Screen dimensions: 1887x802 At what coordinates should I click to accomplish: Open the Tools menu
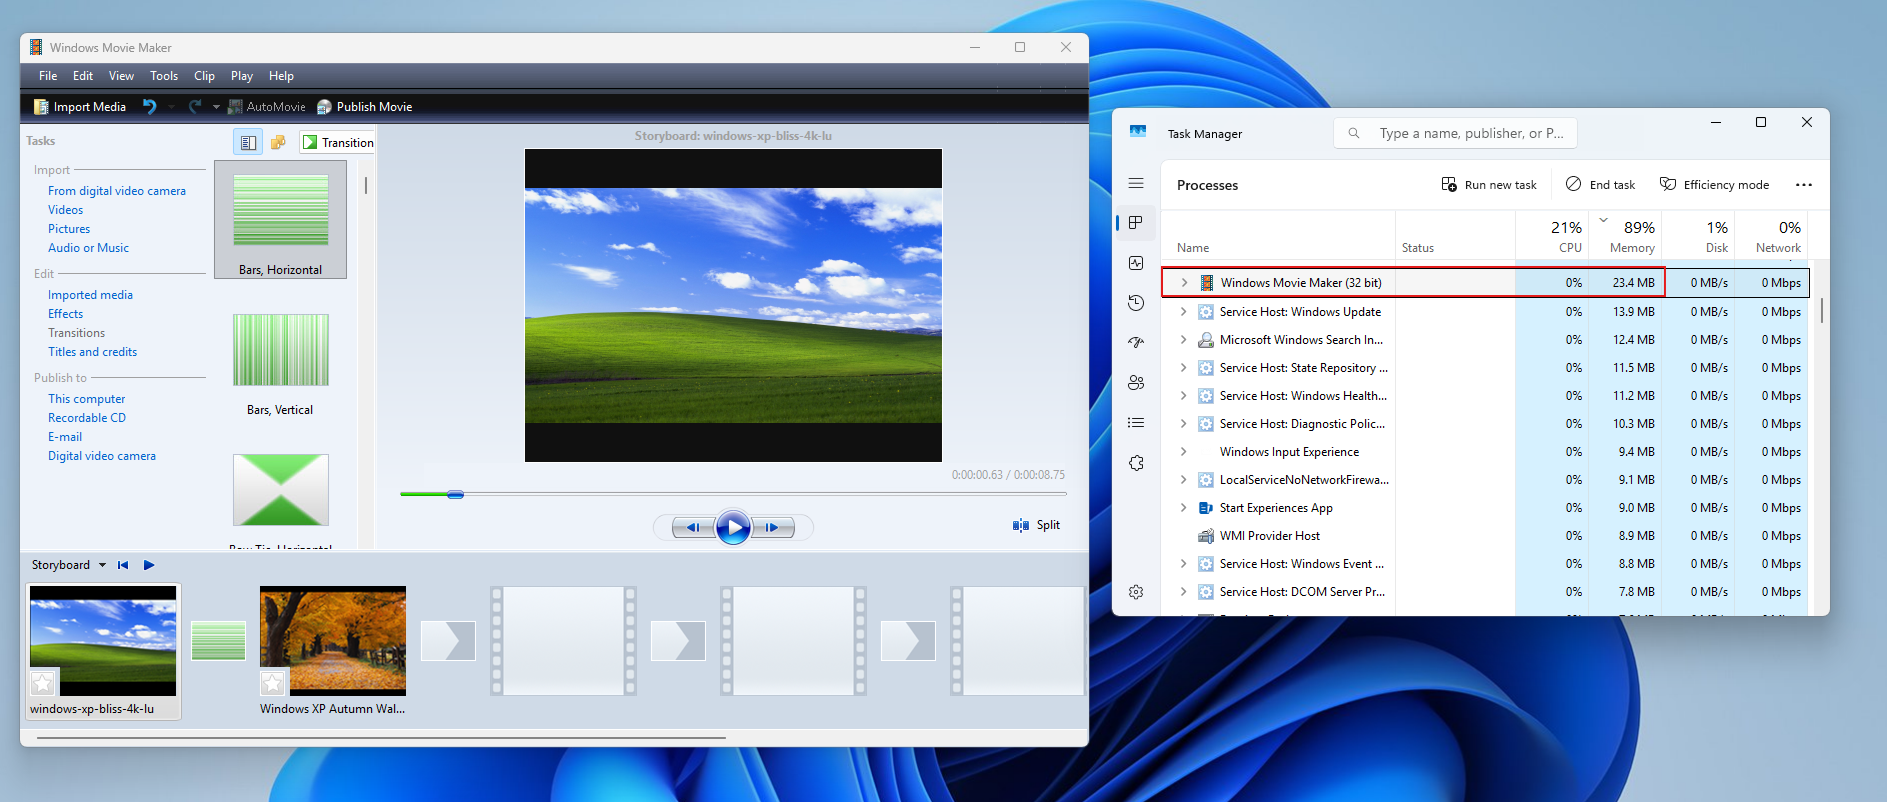(164, 76)
